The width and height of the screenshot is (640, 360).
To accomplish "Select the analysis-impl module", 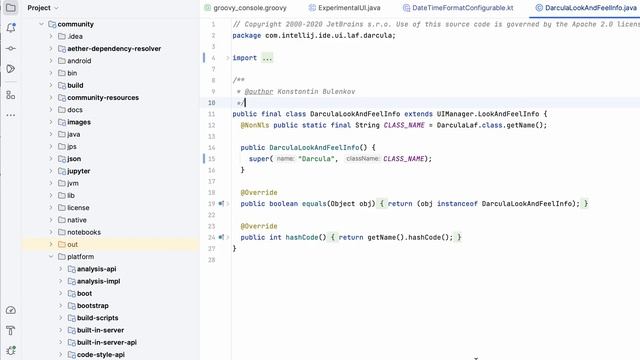I will [x=98, y=281].
